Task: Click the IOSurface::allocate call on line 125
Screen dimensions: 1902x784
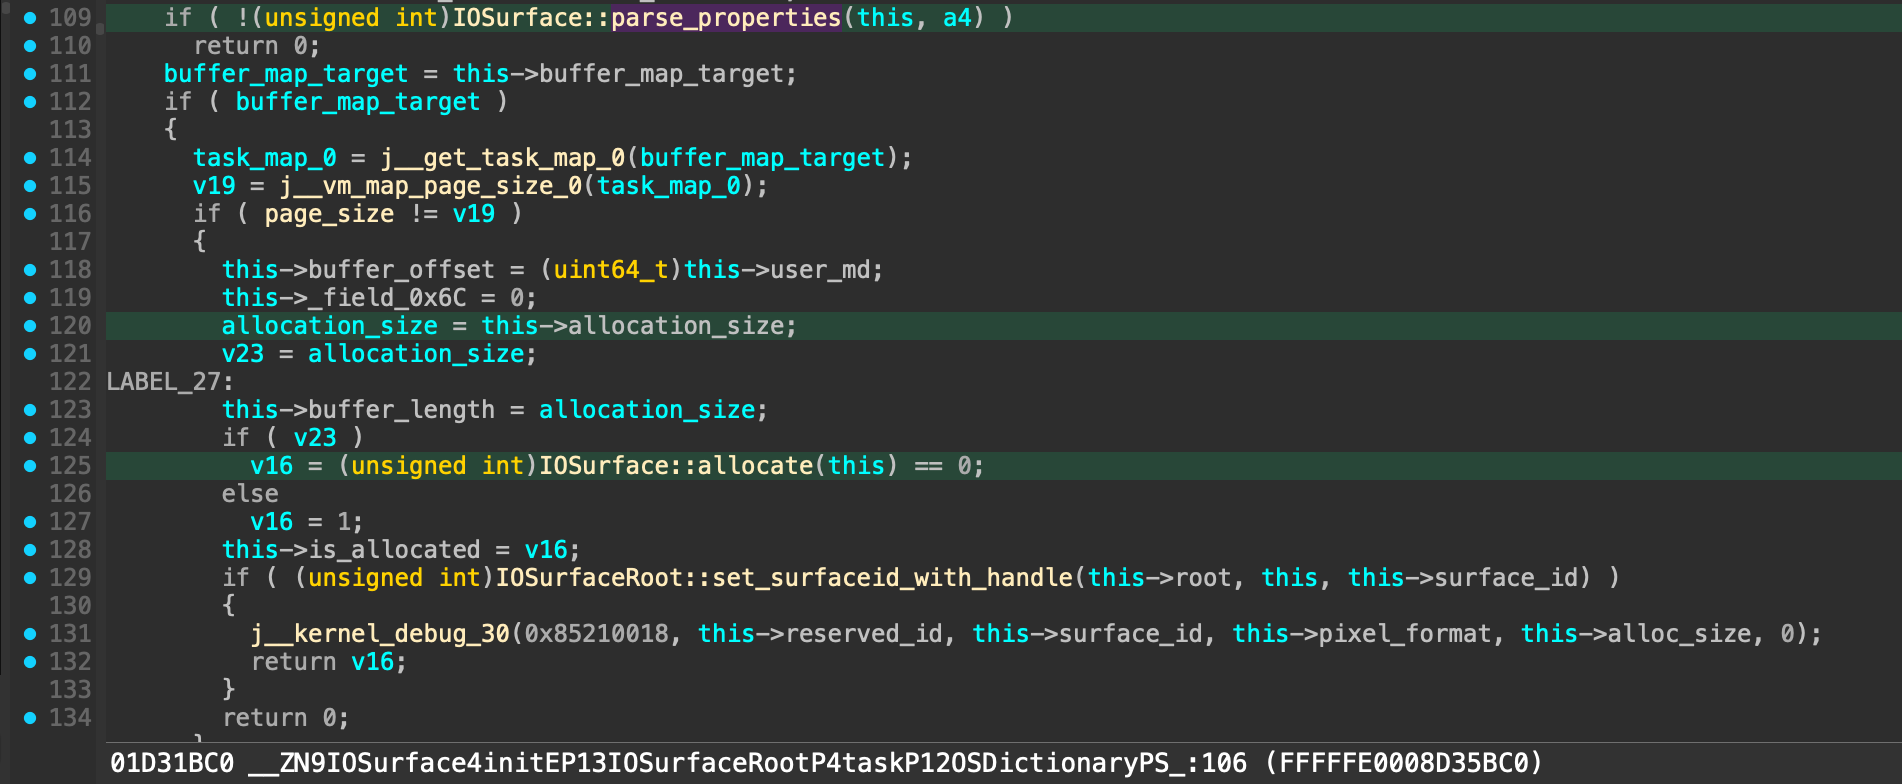Action: [676, 466]
